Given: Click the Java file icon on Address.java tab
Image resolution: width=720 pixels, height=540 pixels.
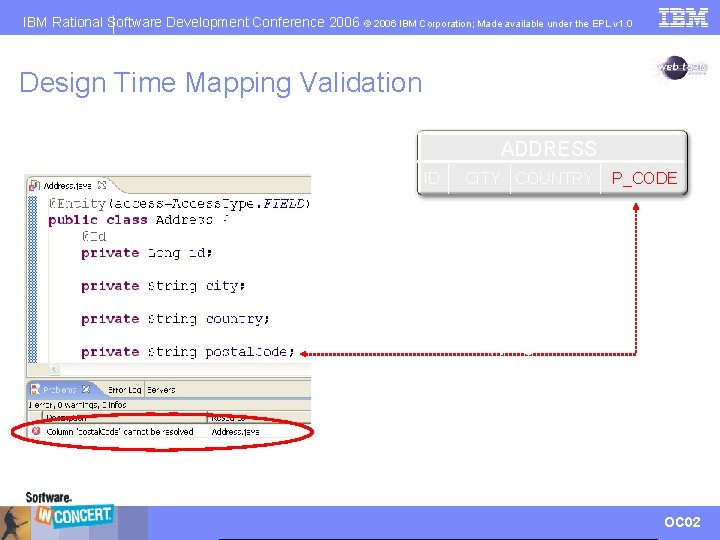Looking at the screenshot, I should 34,186.
